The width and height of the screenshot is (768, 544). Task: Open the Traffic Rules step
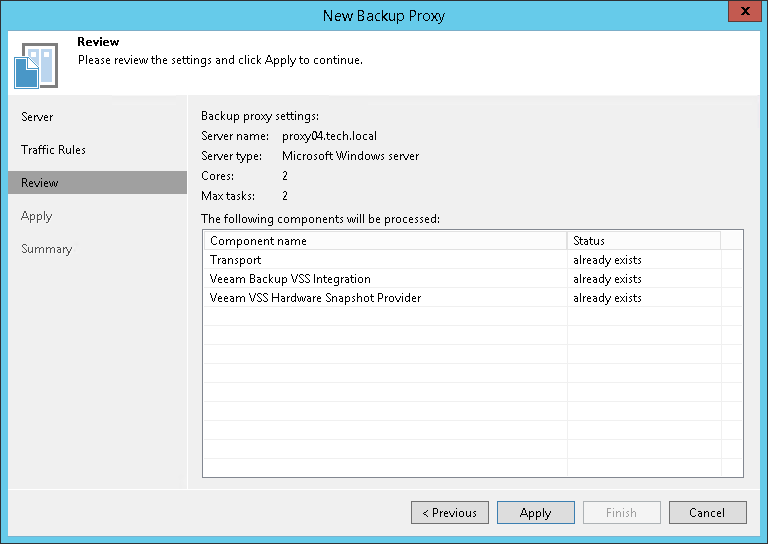pyautogui.click(x=53, y=150)
